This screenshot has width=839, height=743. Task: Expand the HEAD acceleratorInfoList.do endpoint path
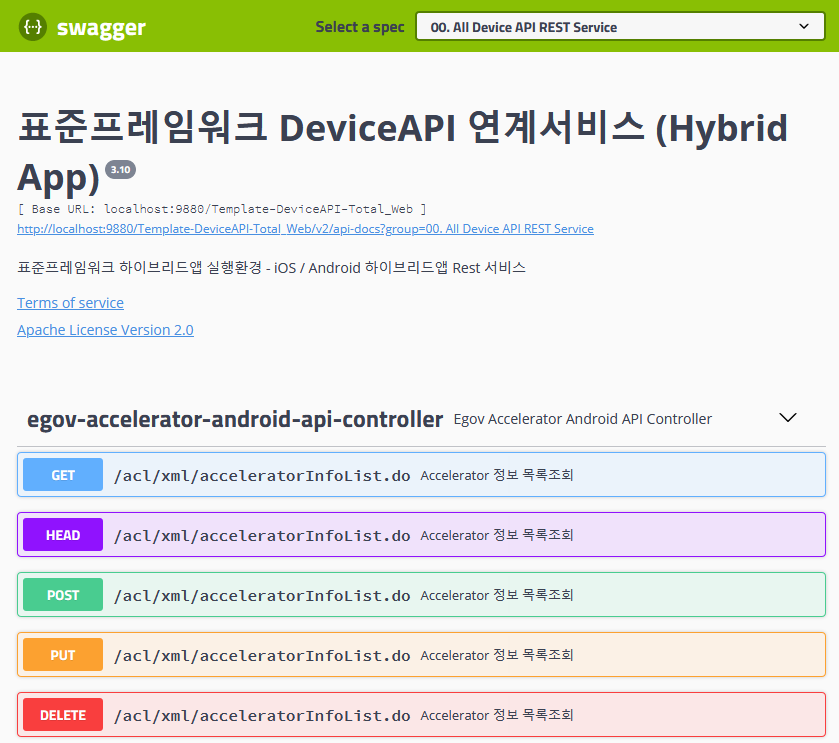click(x=262, y=535)
